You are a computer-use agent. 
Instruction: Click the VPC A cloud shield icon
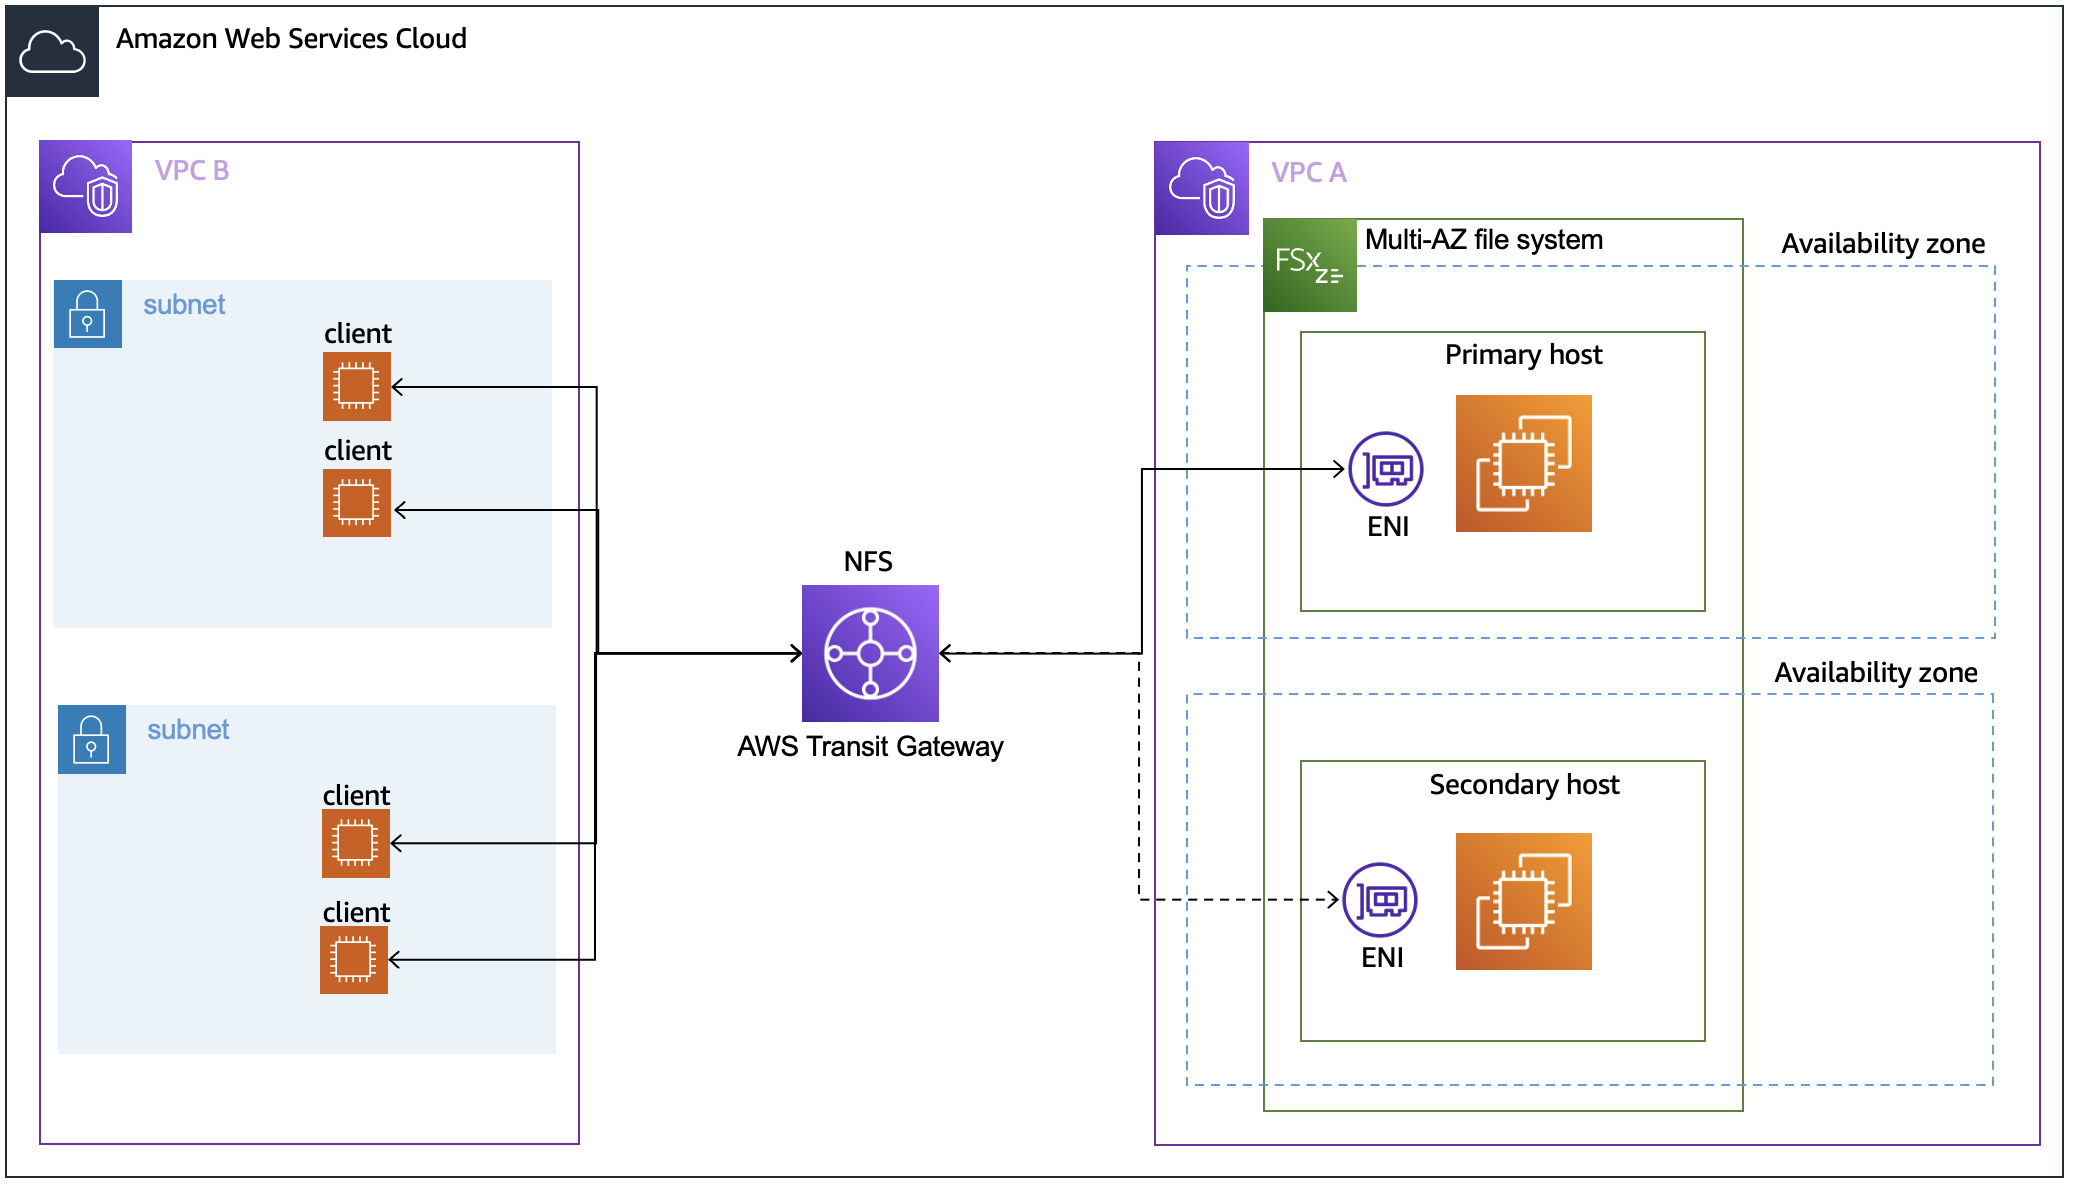tap(1201, 186)
